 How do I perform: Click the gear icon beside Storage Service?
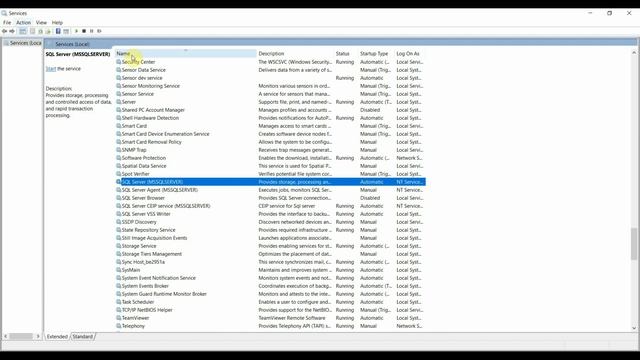(x=119, y=246)
